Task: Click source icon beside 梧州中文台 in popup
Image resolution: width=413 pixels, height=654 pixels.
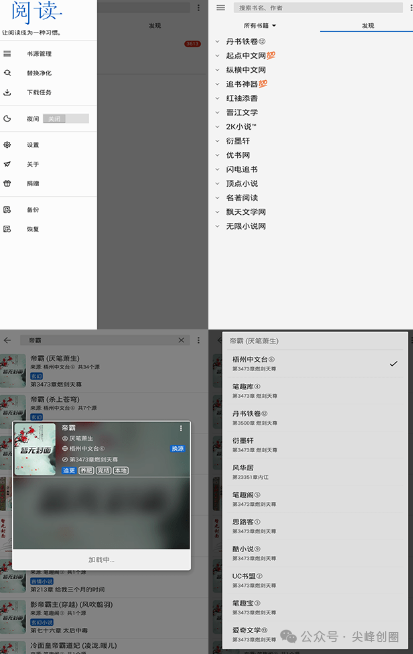Action: (x=65, y=448)
